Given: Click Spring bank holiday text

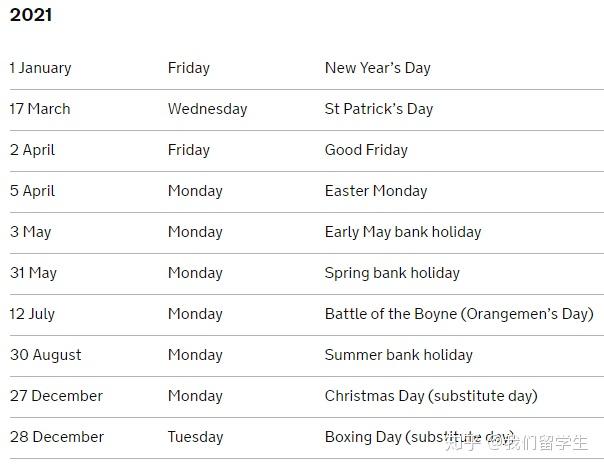Looking at the screenshot, I should point(392,273).
